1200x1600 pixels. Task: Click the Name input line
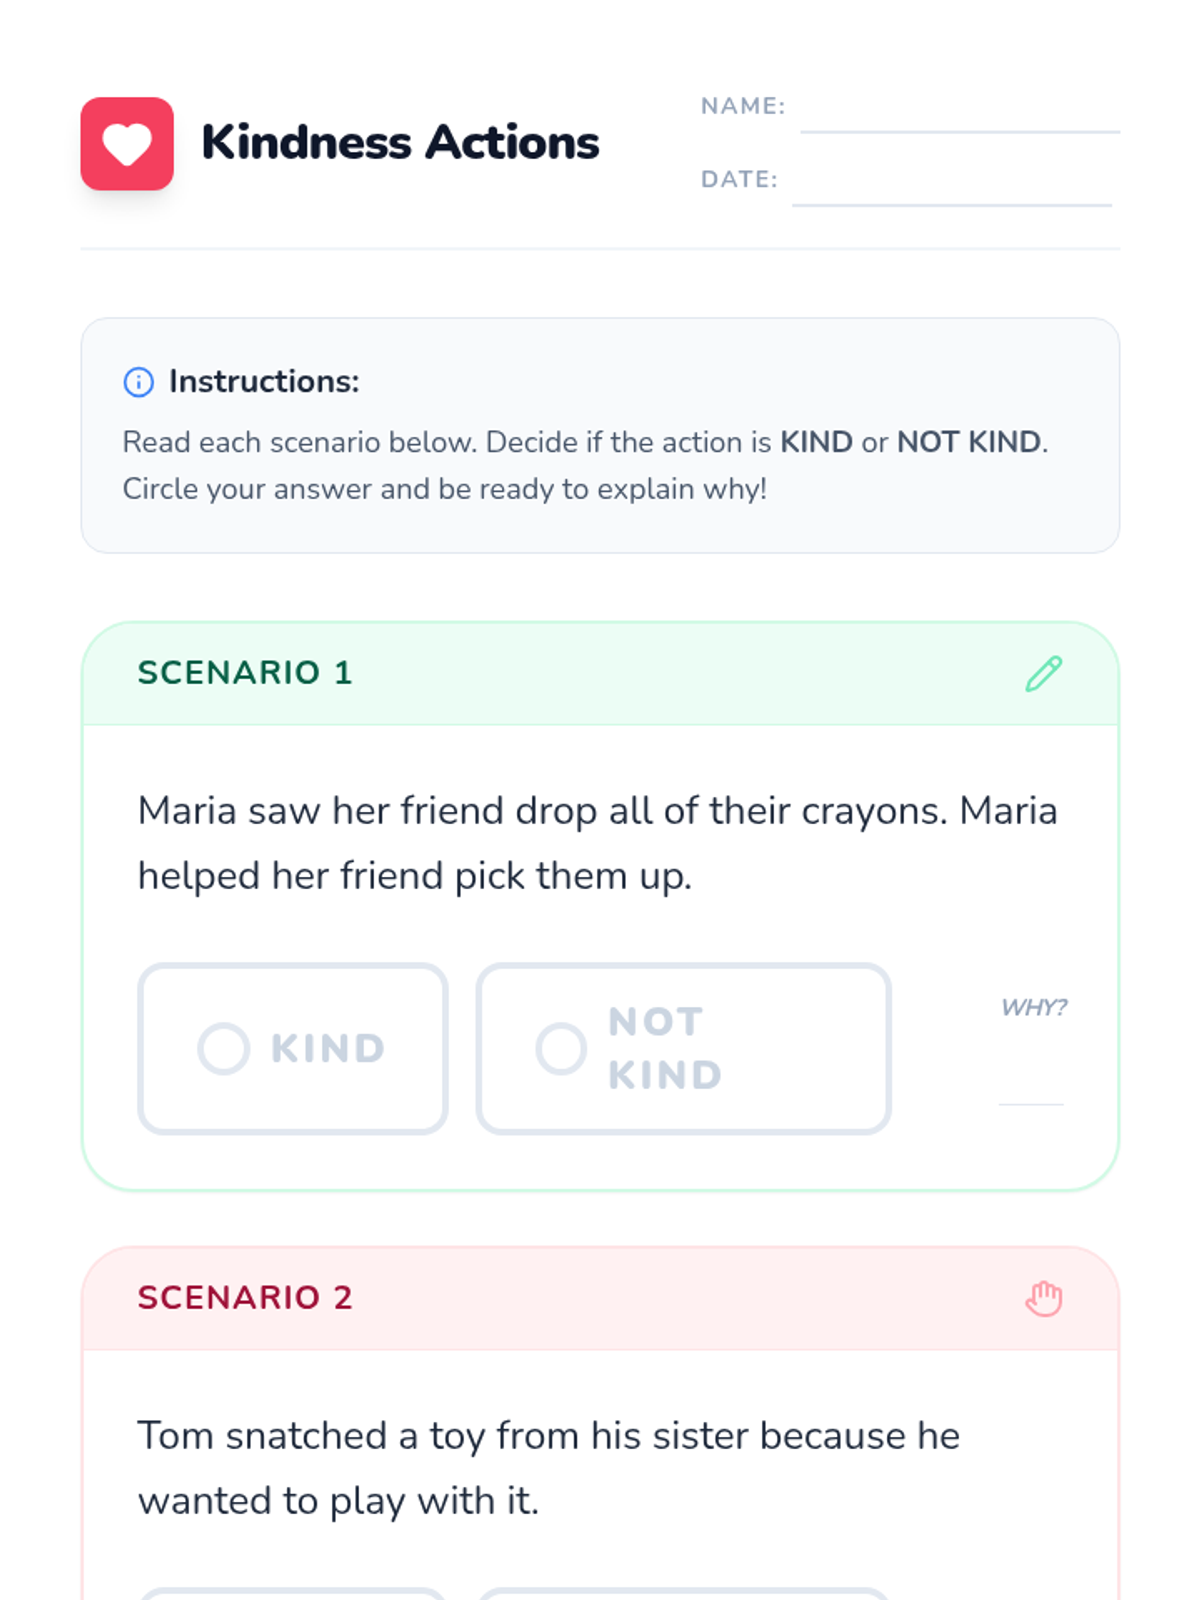[959, 118]
